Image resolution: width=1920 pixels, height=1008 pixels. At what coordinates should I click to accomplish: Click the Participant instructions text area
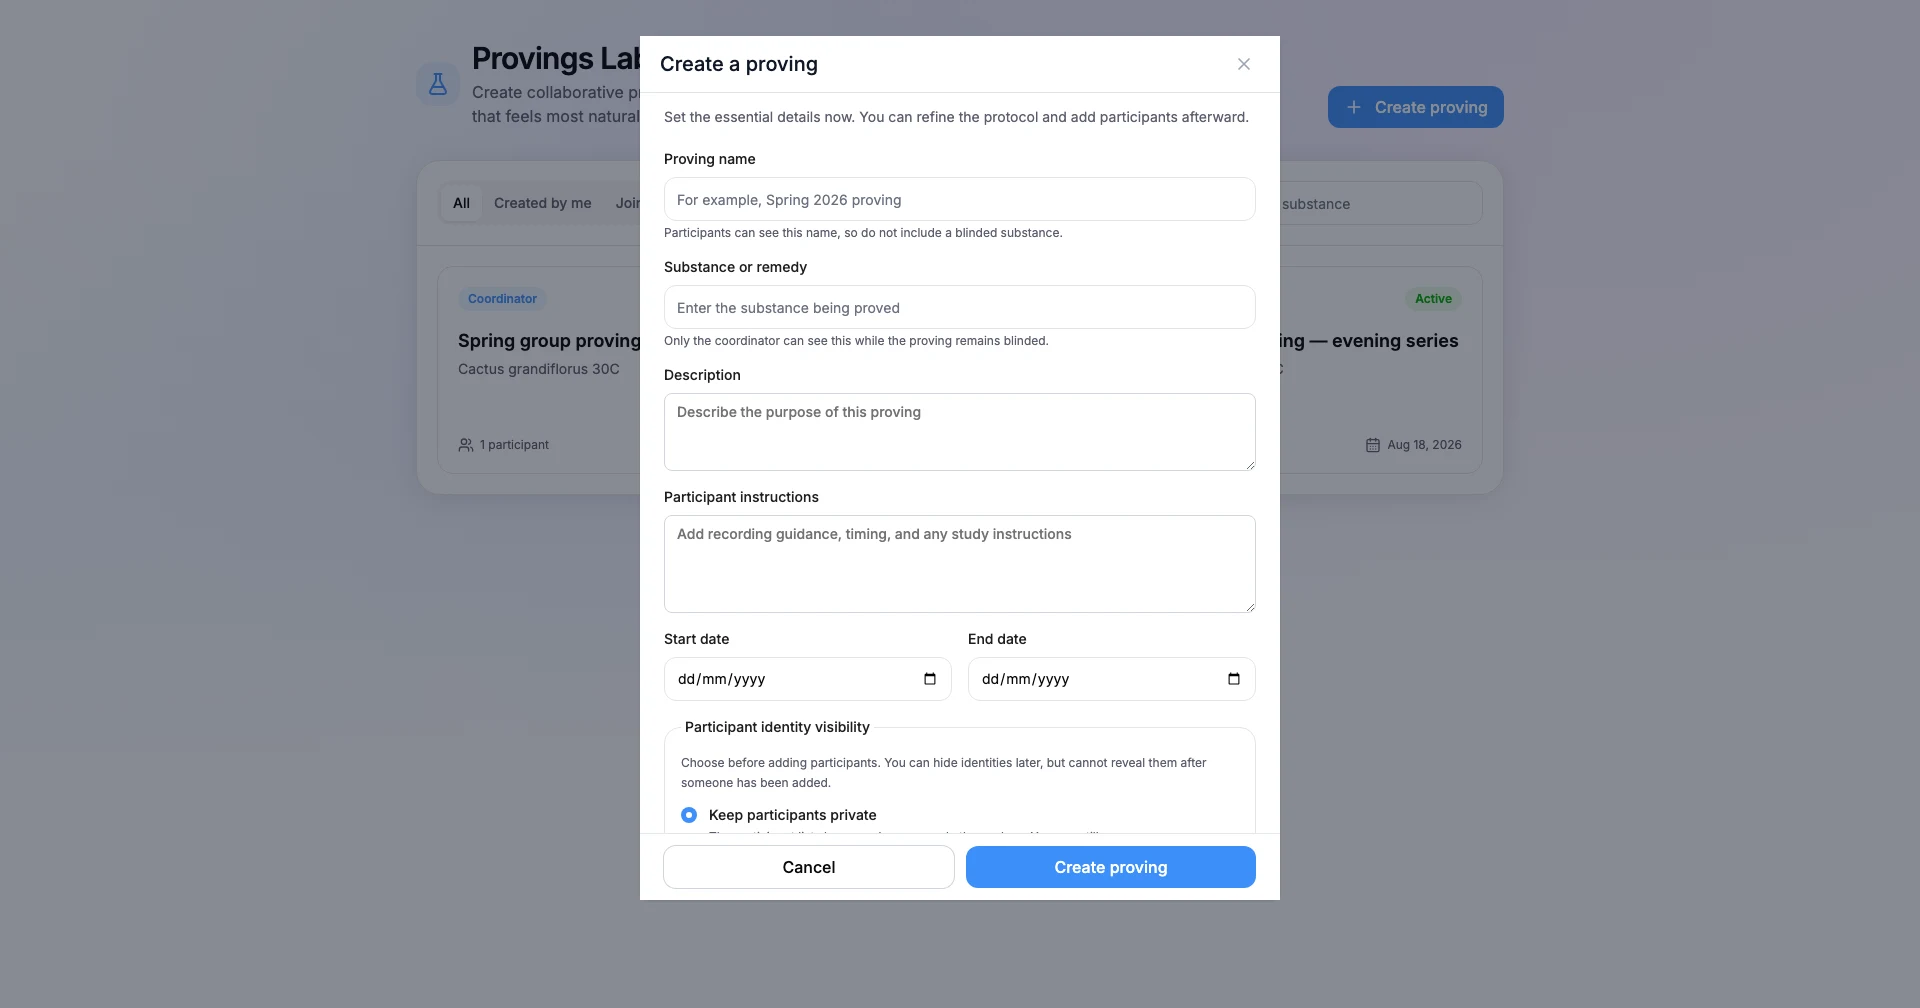tap(960, 564)
